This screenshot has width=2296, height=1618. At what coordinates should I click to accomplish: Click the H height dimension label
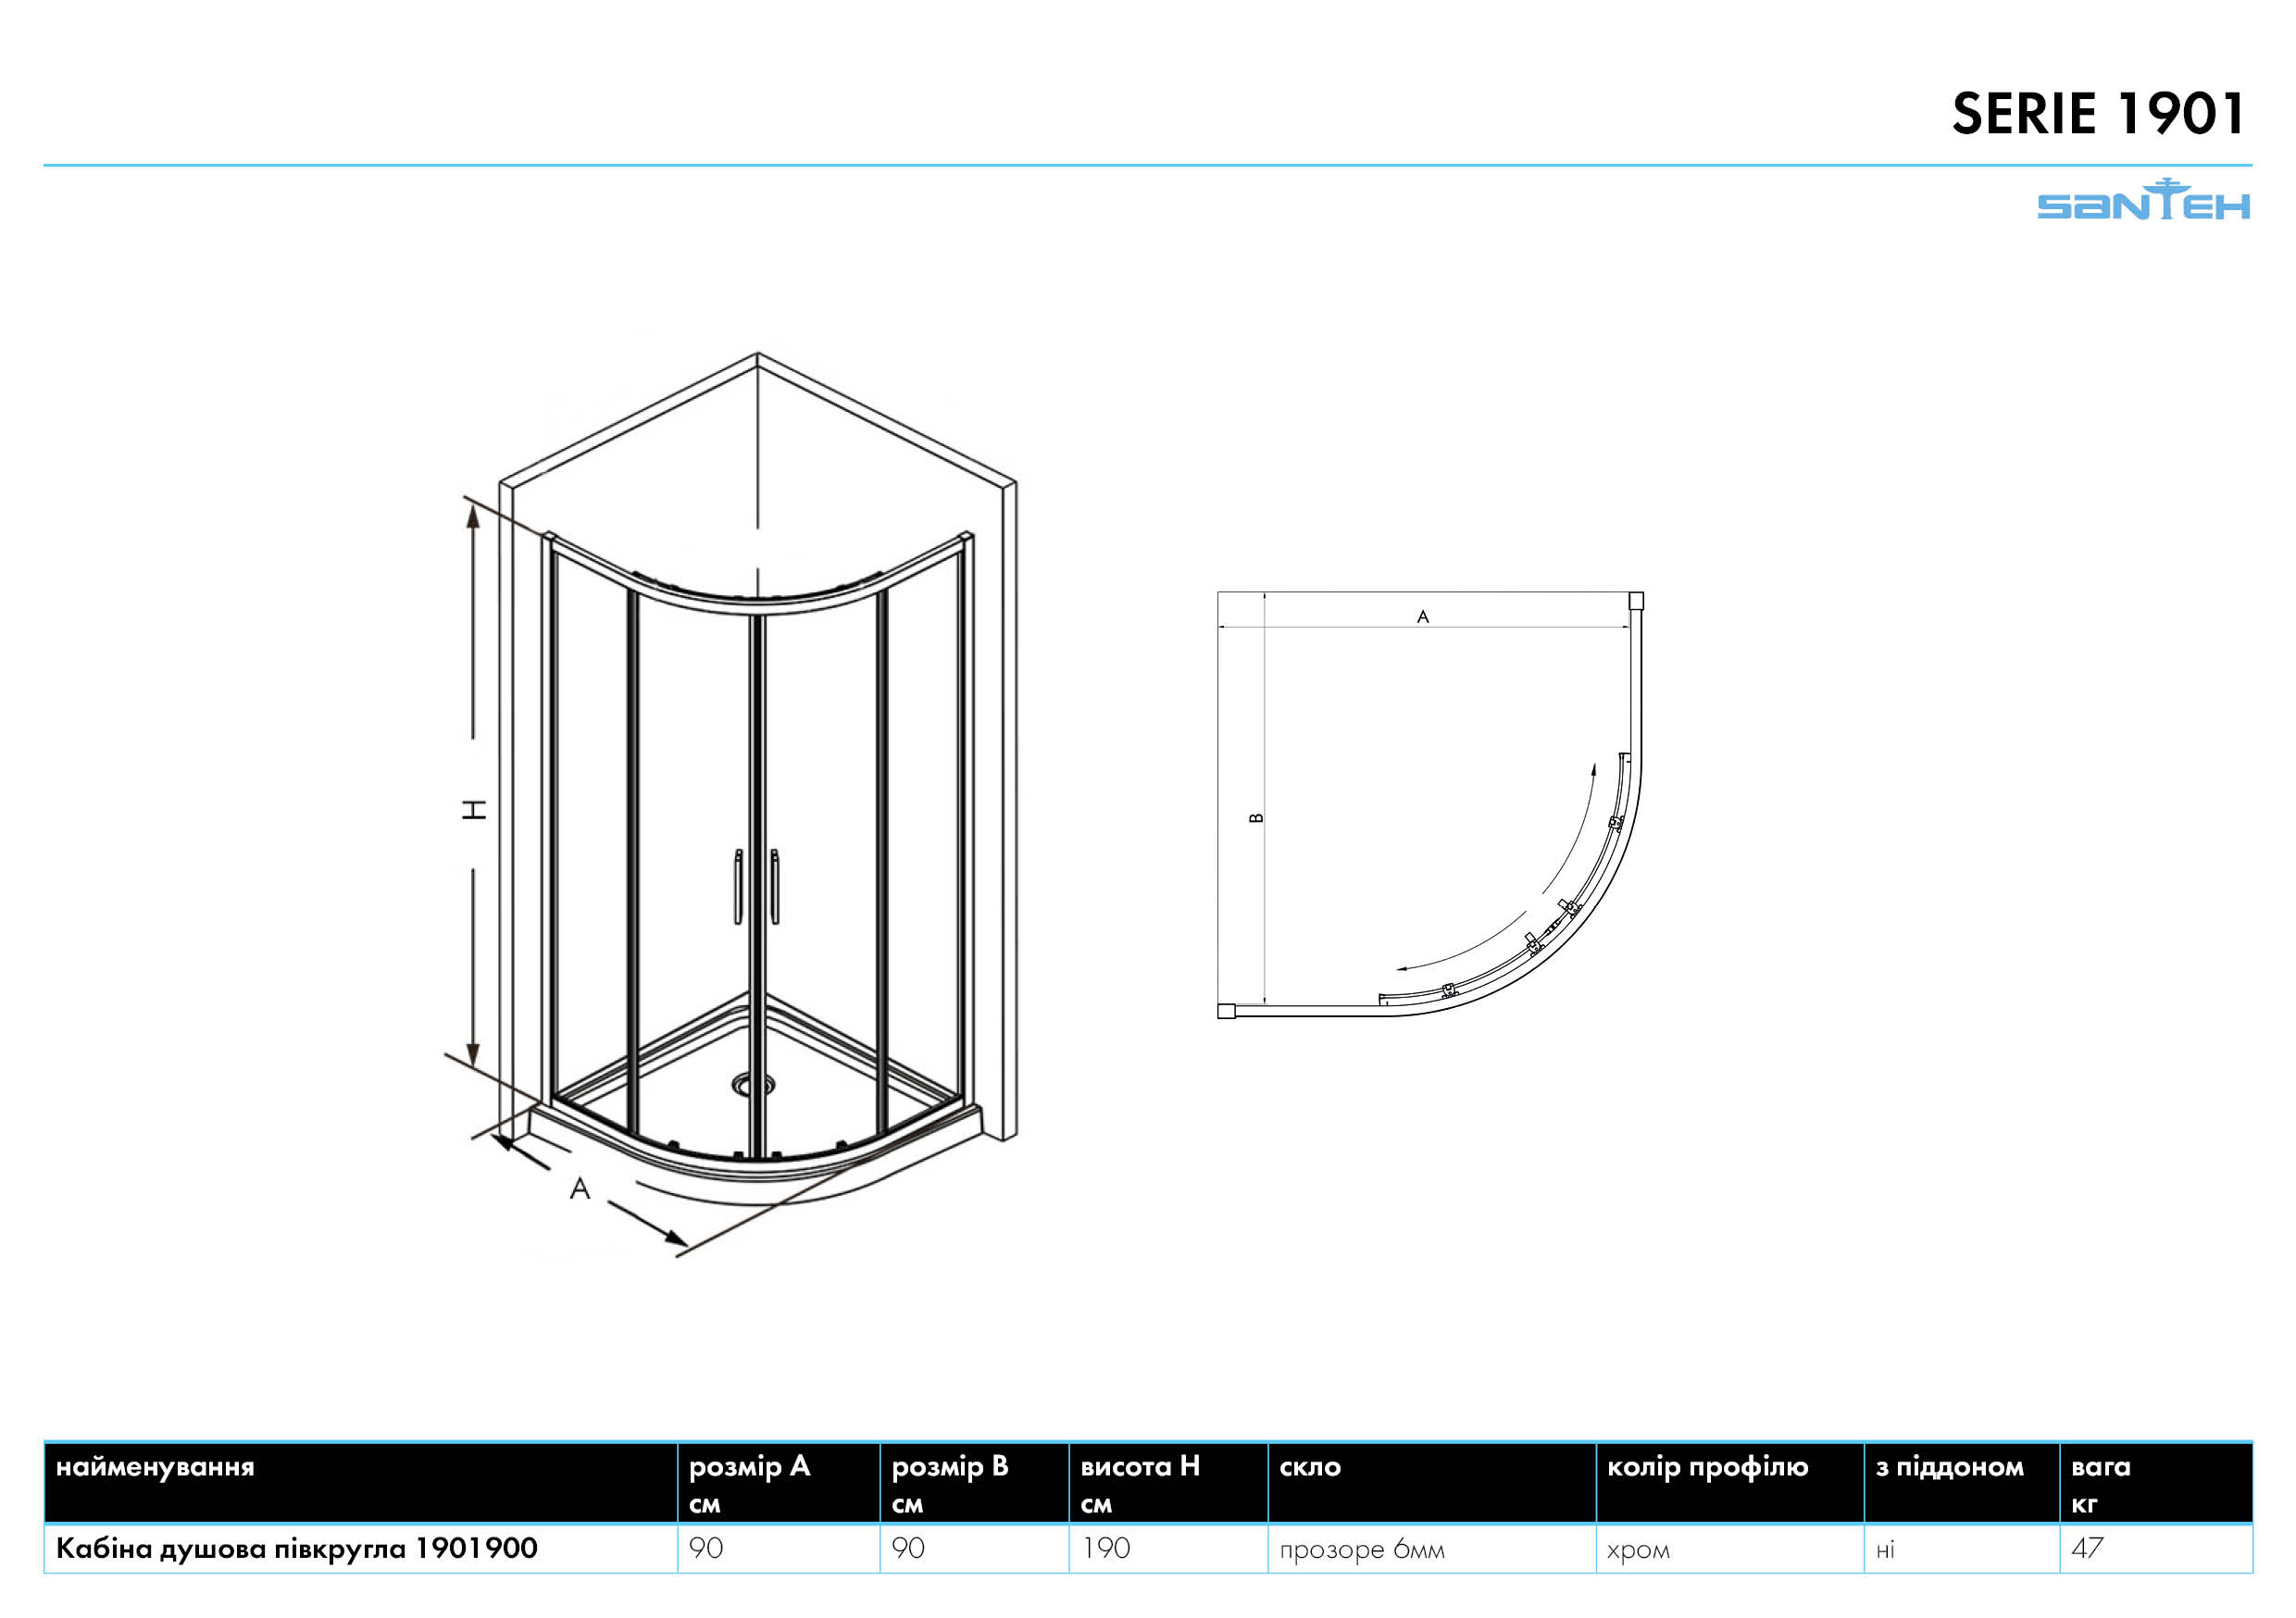[474, 809]
